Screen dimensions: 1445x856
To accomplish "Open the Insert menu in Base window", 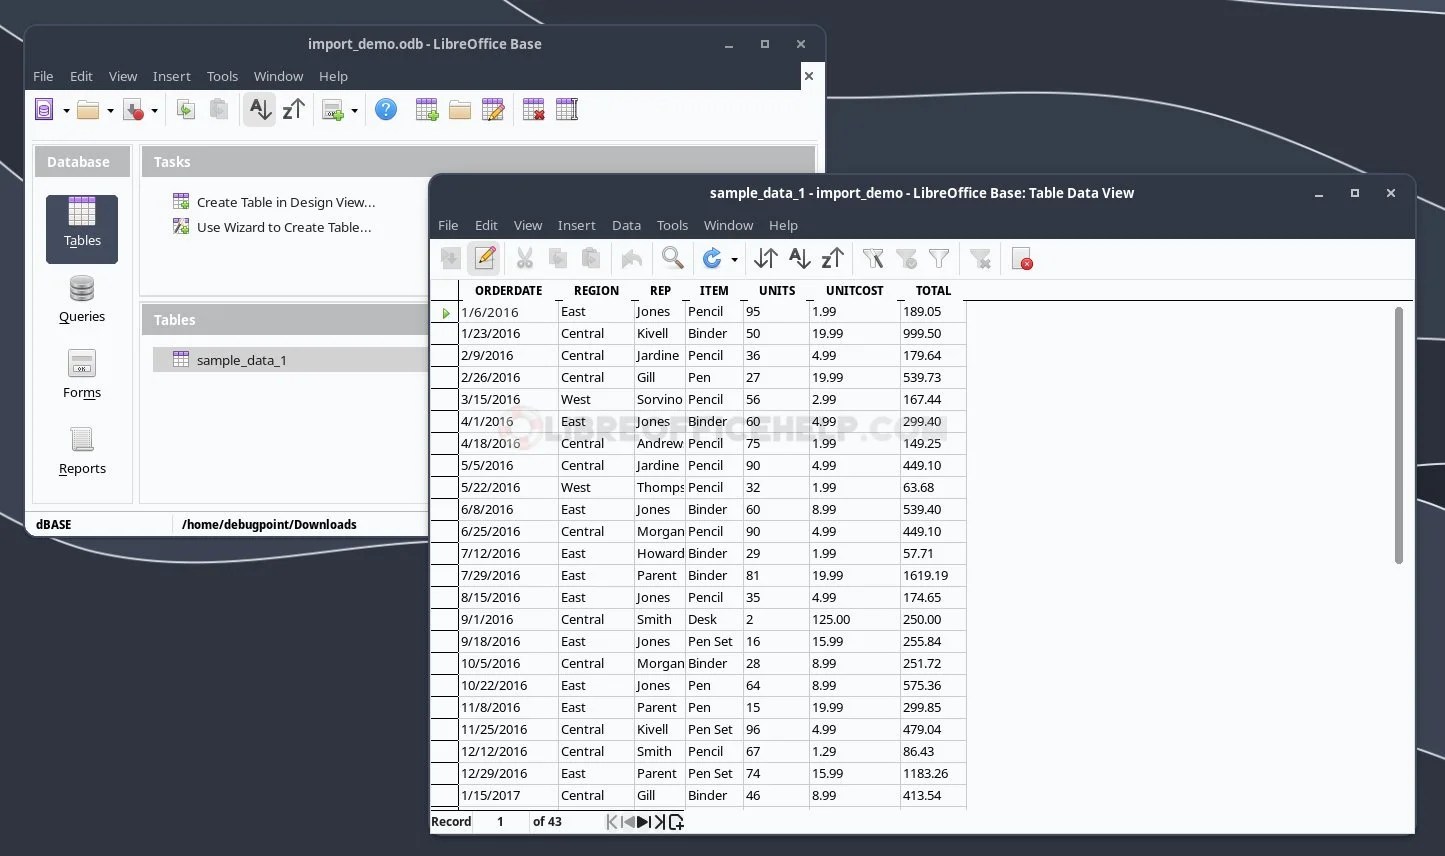I will click(x=171, y=76).
